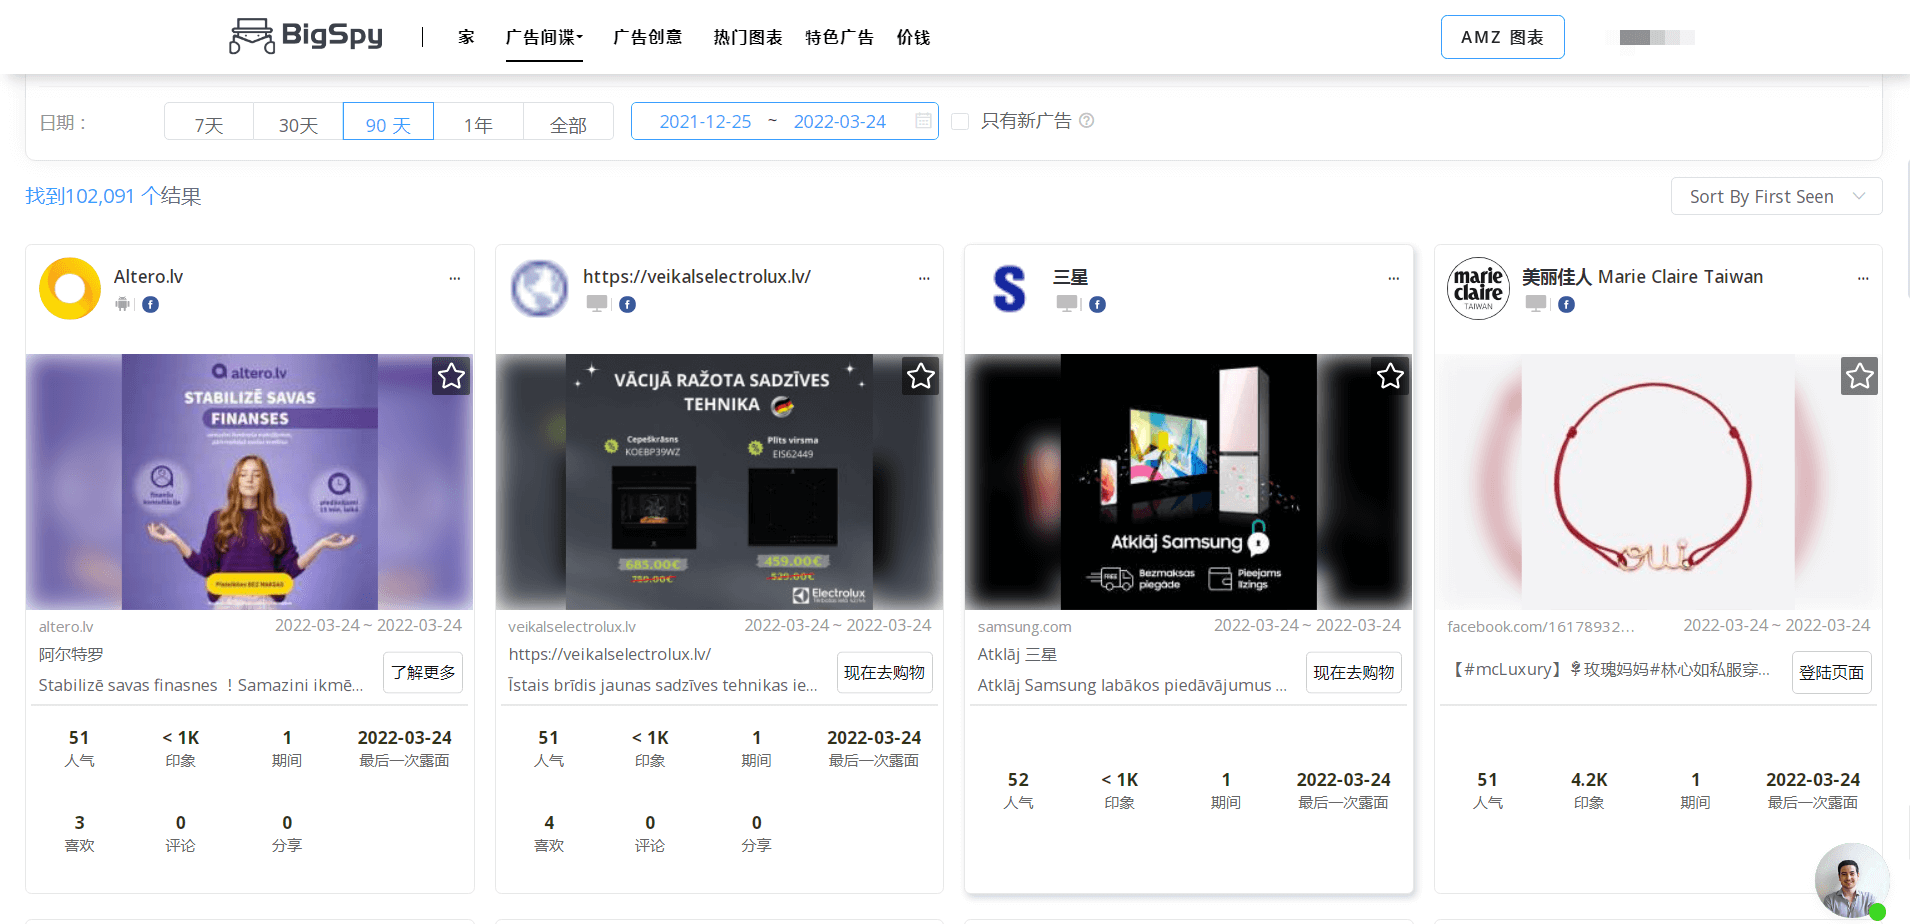Go to the 广告创意 menu item

[x=647, y=37]
